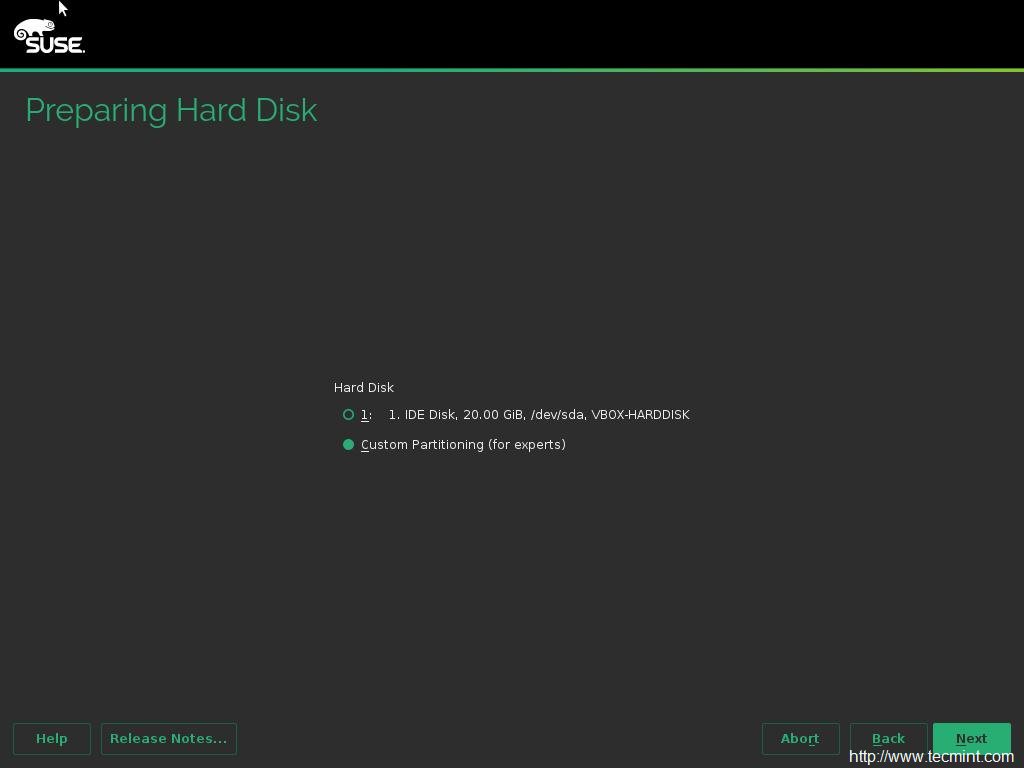Viewport: 1024px width, 768px height.
Task: Proceed with the Next button
Action: (972, 739)
